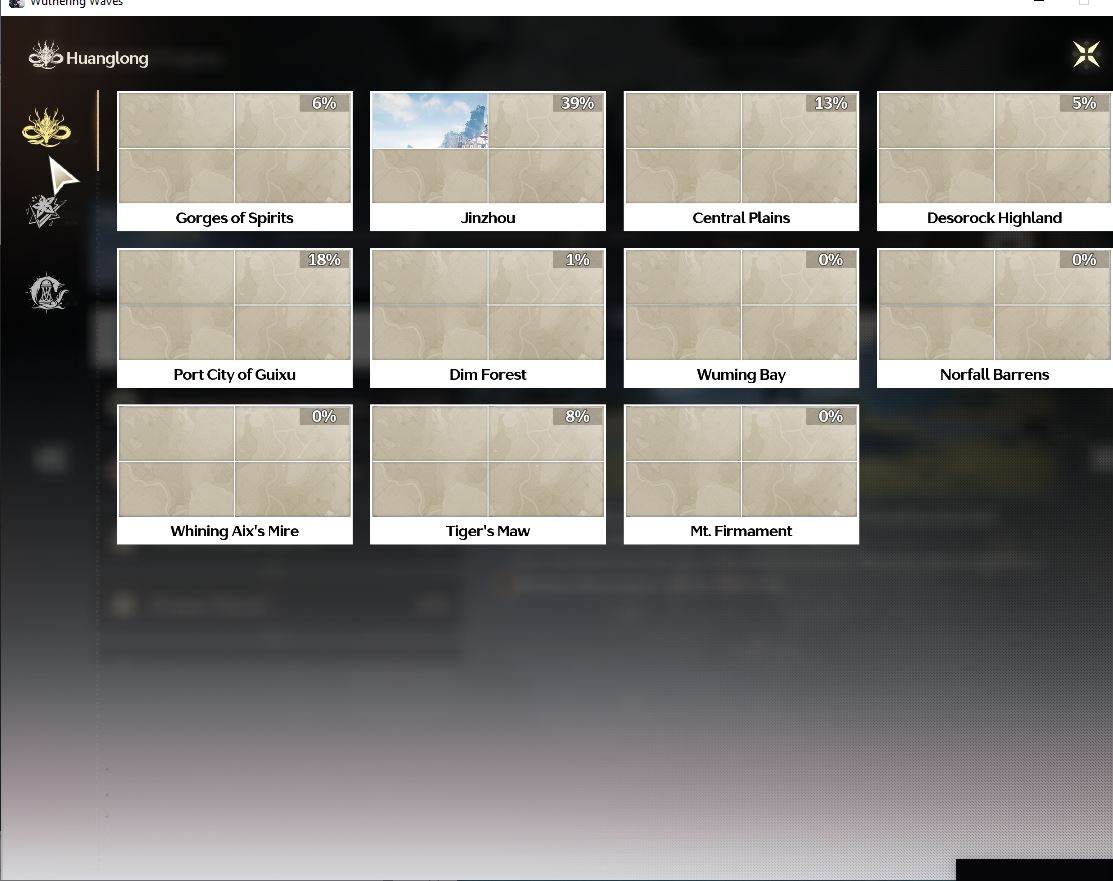Open the Gorges of Spirits card
Screen dimensions: 1113x881
point(234,161)
